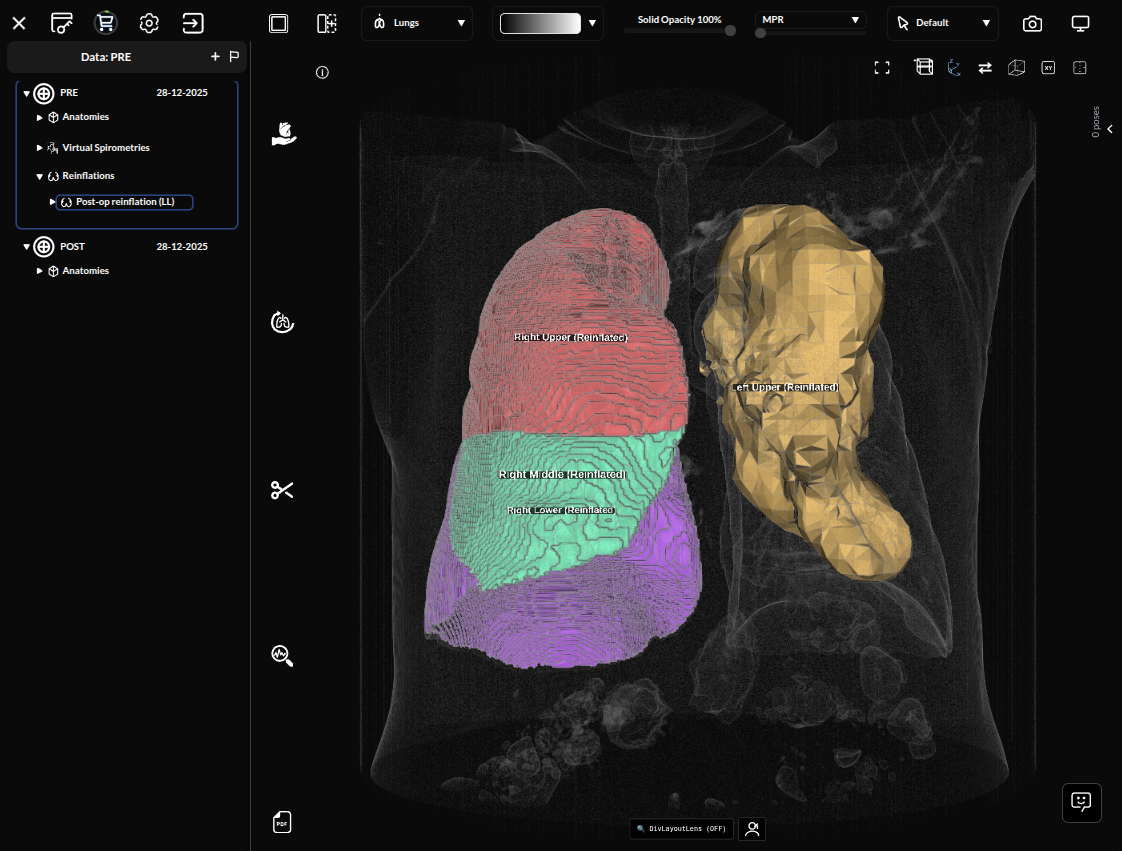Viewport: 1122px width, 851px height.
Task: Toggle the split view layout icon
Action: (x=327, y=23)
